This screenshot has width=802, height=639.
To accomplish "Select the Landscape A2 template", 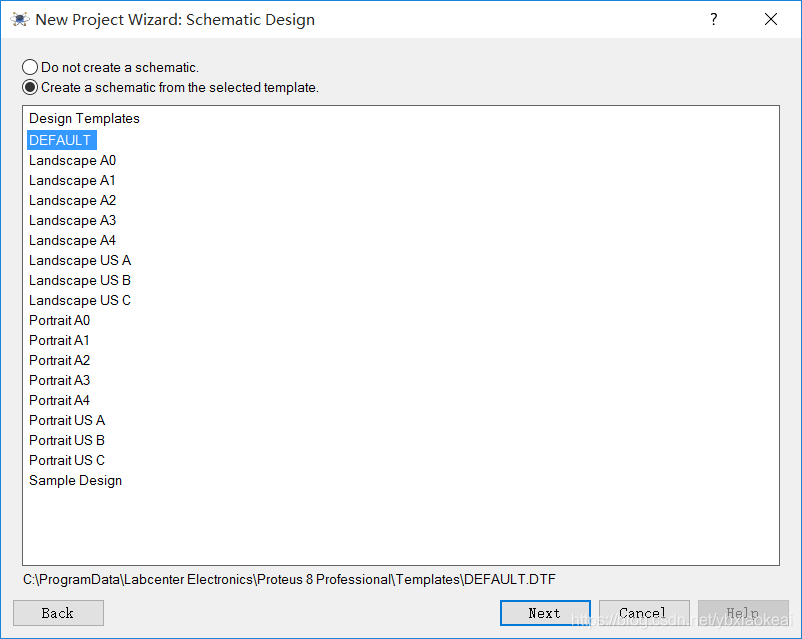I will click(x=72, y=201).
